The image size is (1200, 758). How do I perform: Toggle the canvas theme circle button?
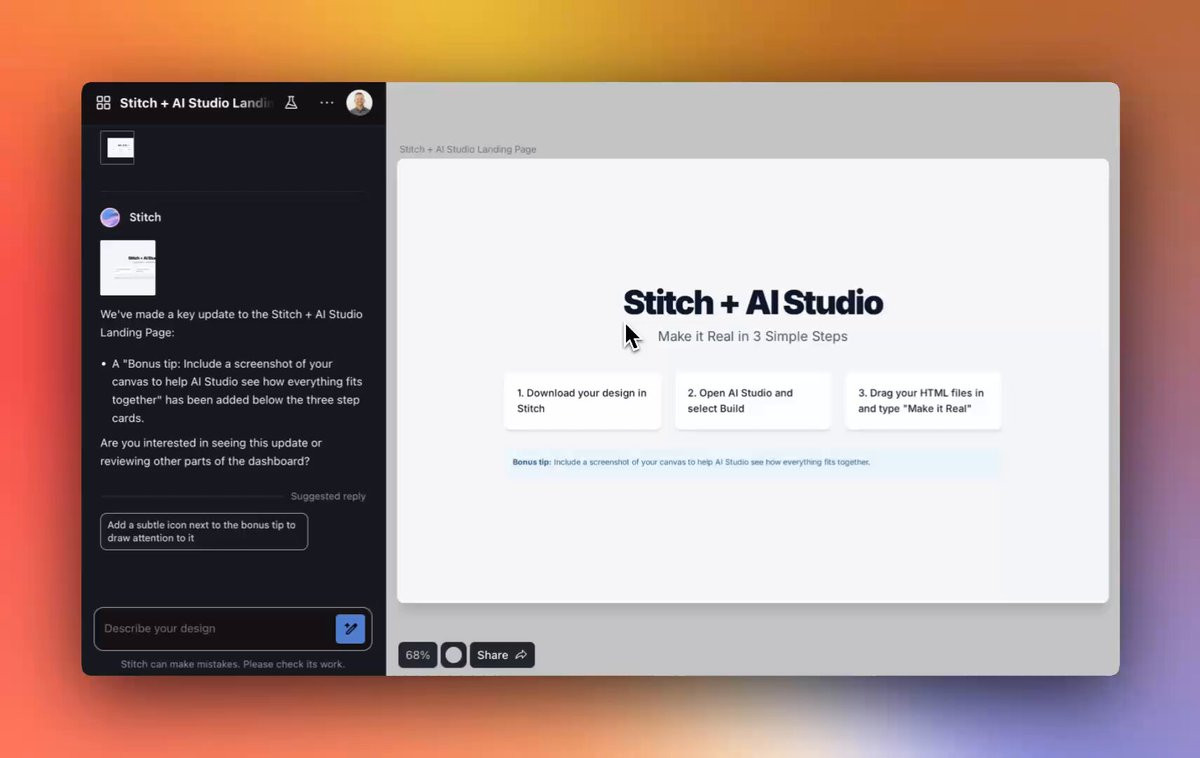[454, 655]
